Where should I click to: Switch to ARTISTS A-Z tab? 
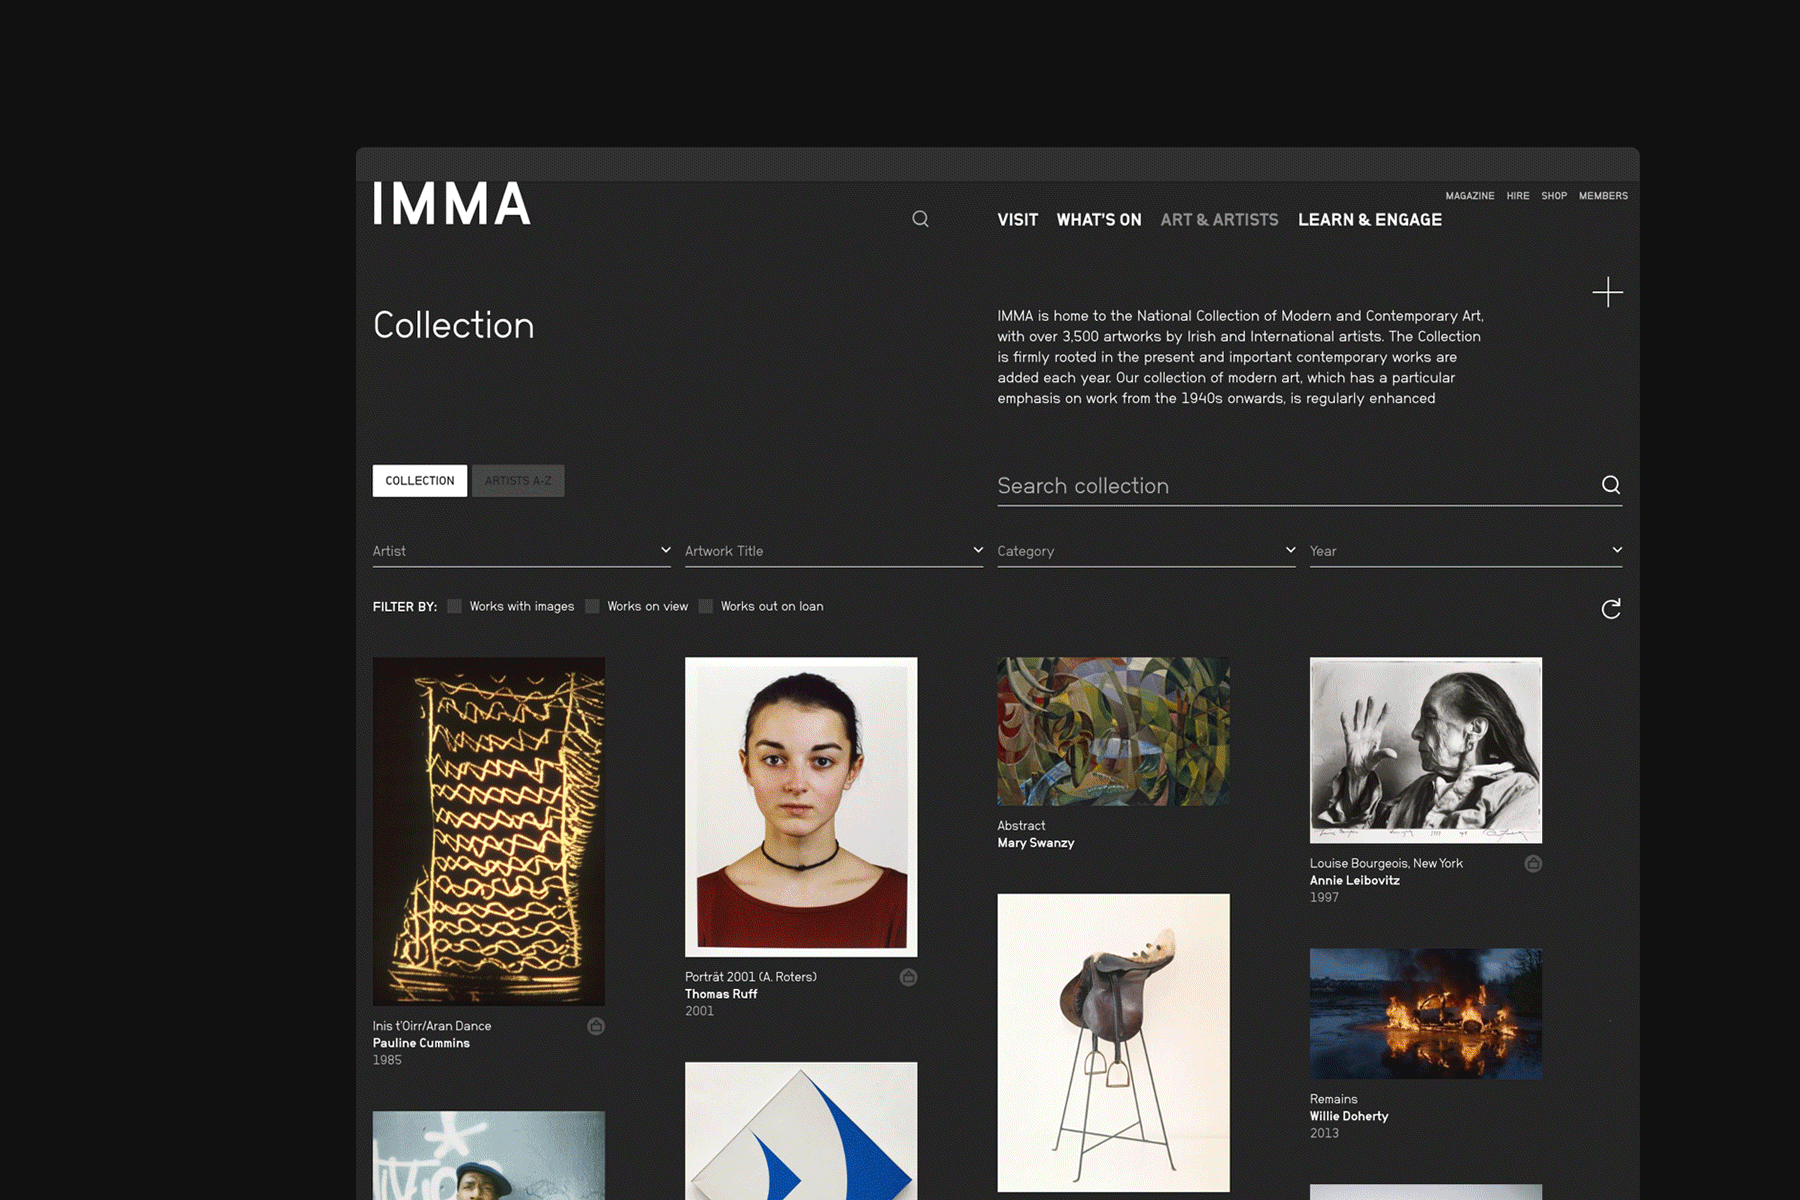coord(518,481)
